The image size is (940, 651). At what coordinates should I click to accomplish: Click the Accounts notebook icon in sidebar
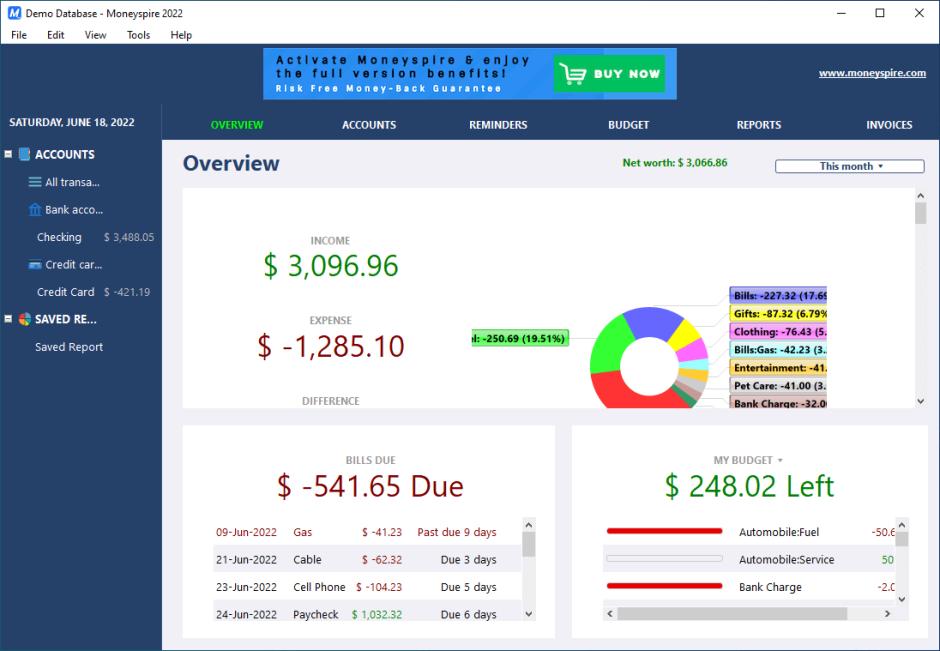click(x=24, y=154)
